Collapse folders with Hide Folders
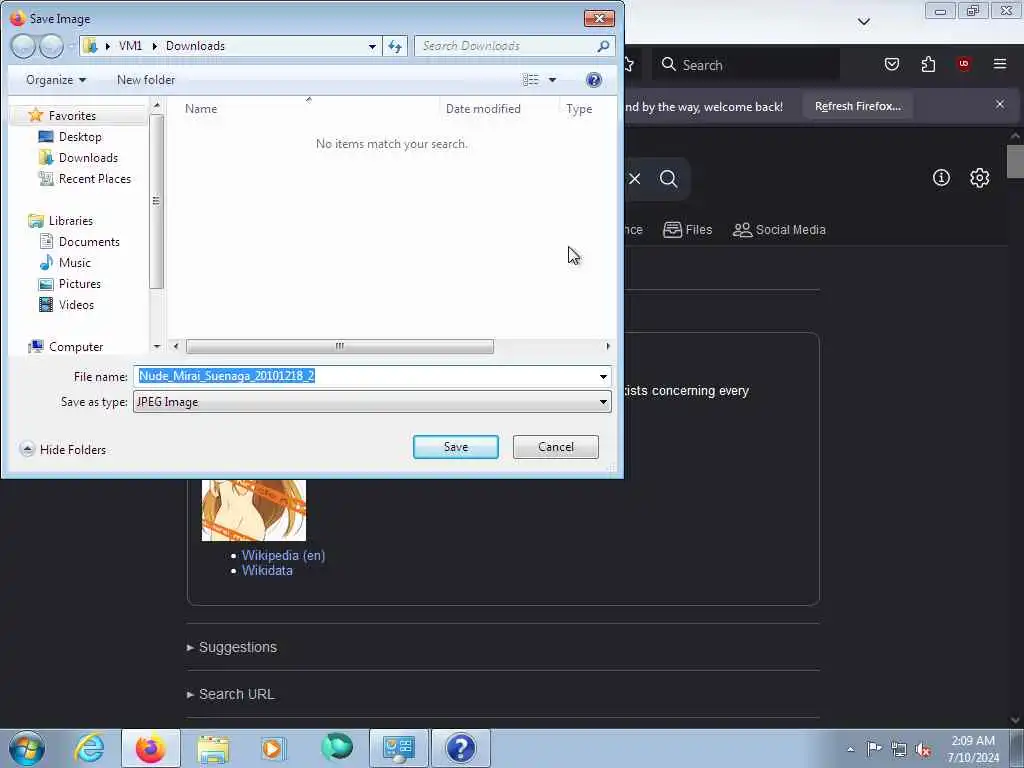 63,449
